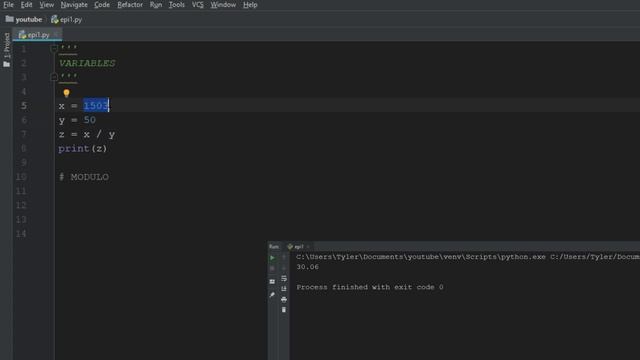Collapse docstring fold marker at line 3
Viewport: 640px width, 360px height.
[54, 77]
